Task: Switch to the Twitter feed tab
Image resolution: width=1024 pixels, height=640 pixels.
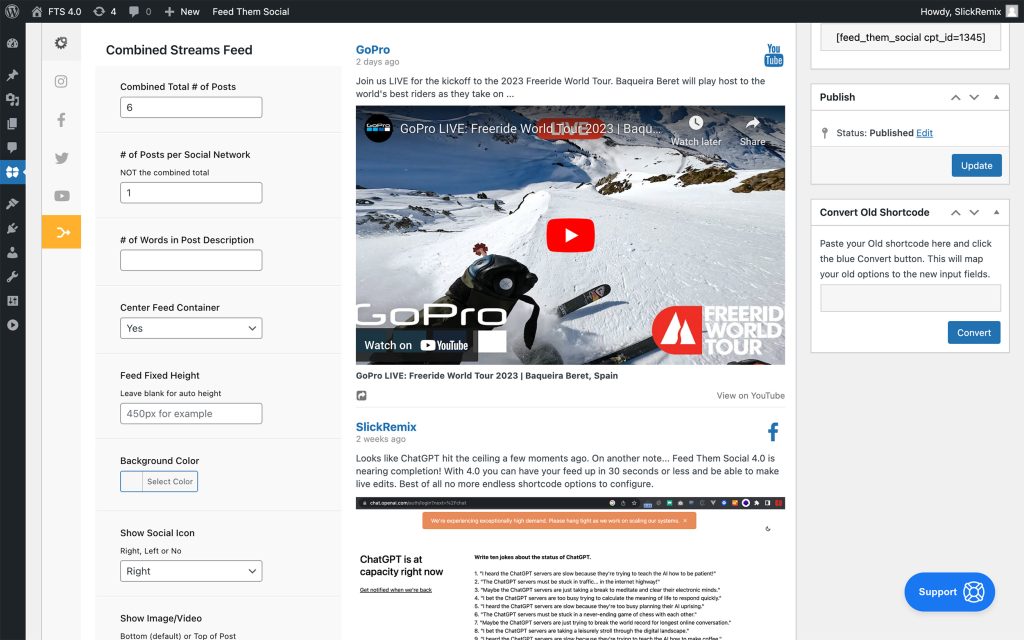Action: point(61,158)
